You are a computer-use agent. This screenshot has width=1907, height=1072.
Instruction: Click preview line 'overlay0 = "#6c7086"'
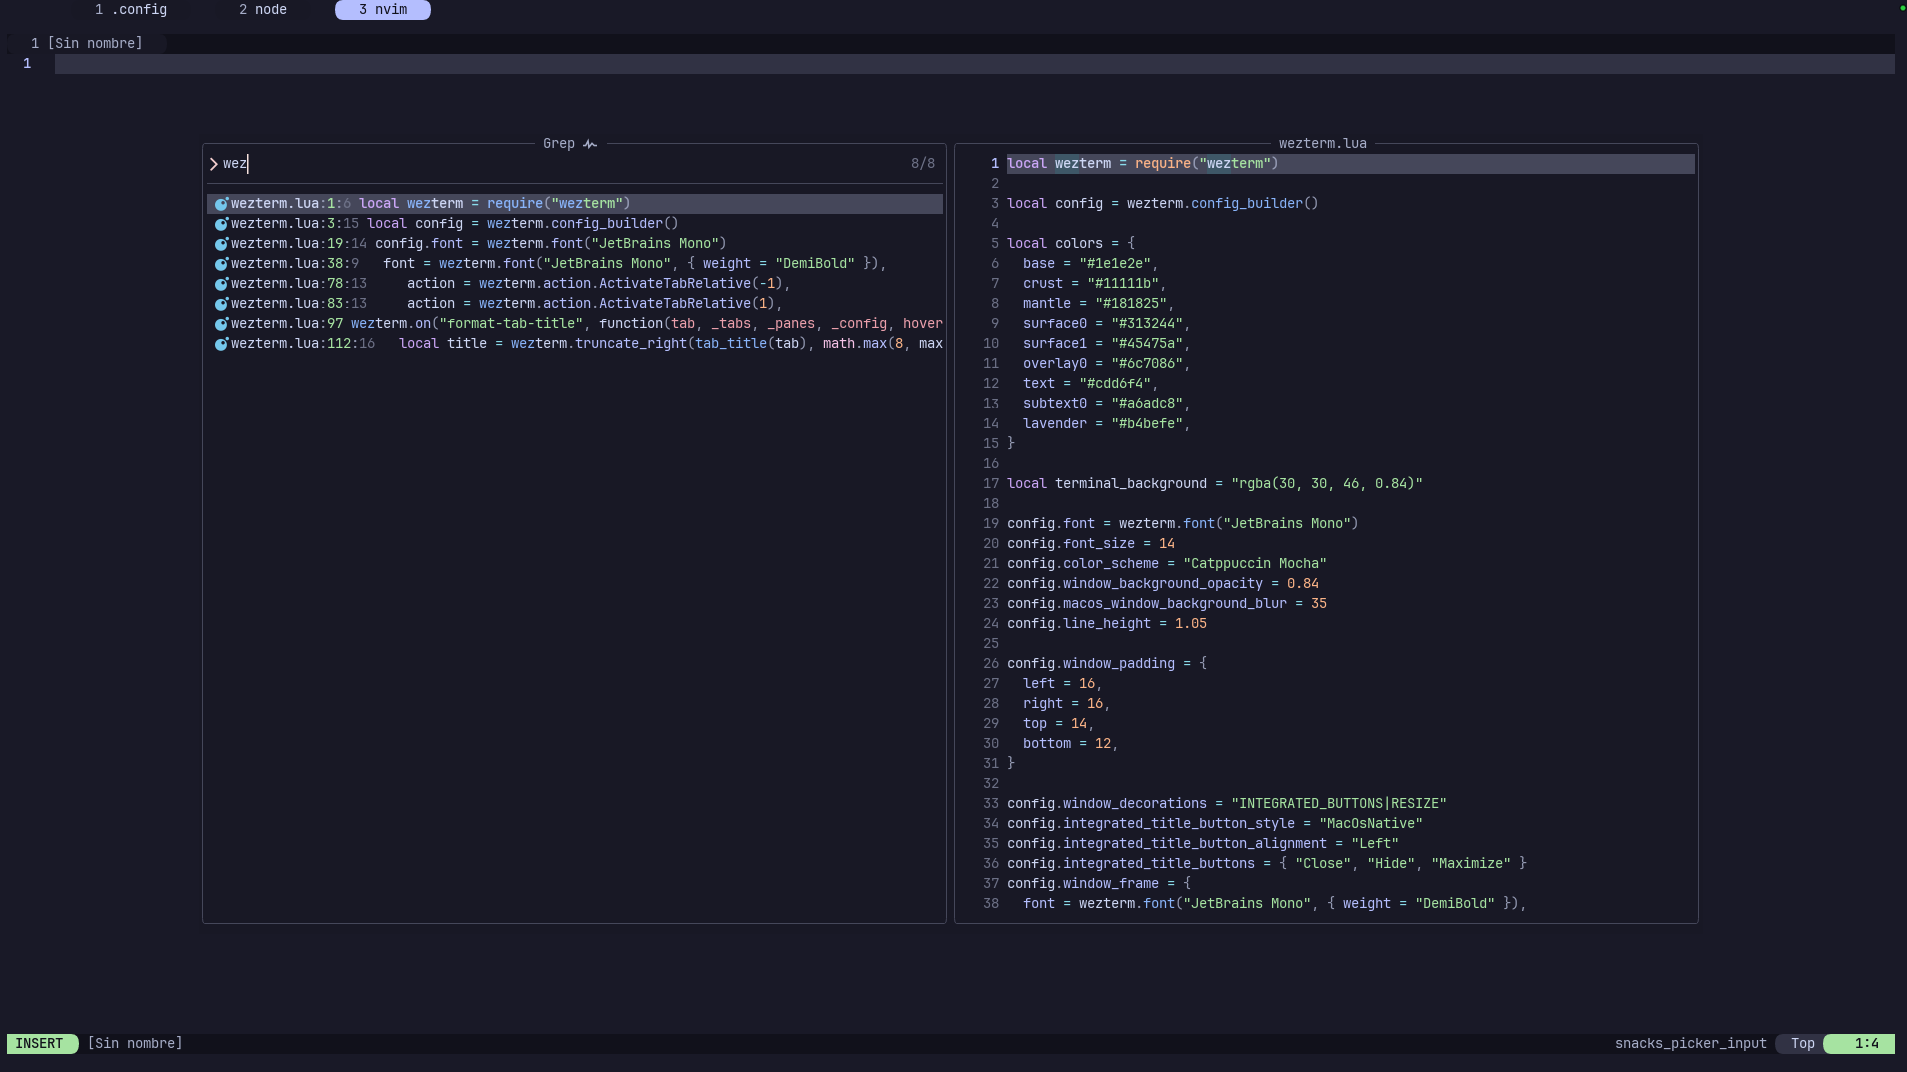click(1106, 364)
